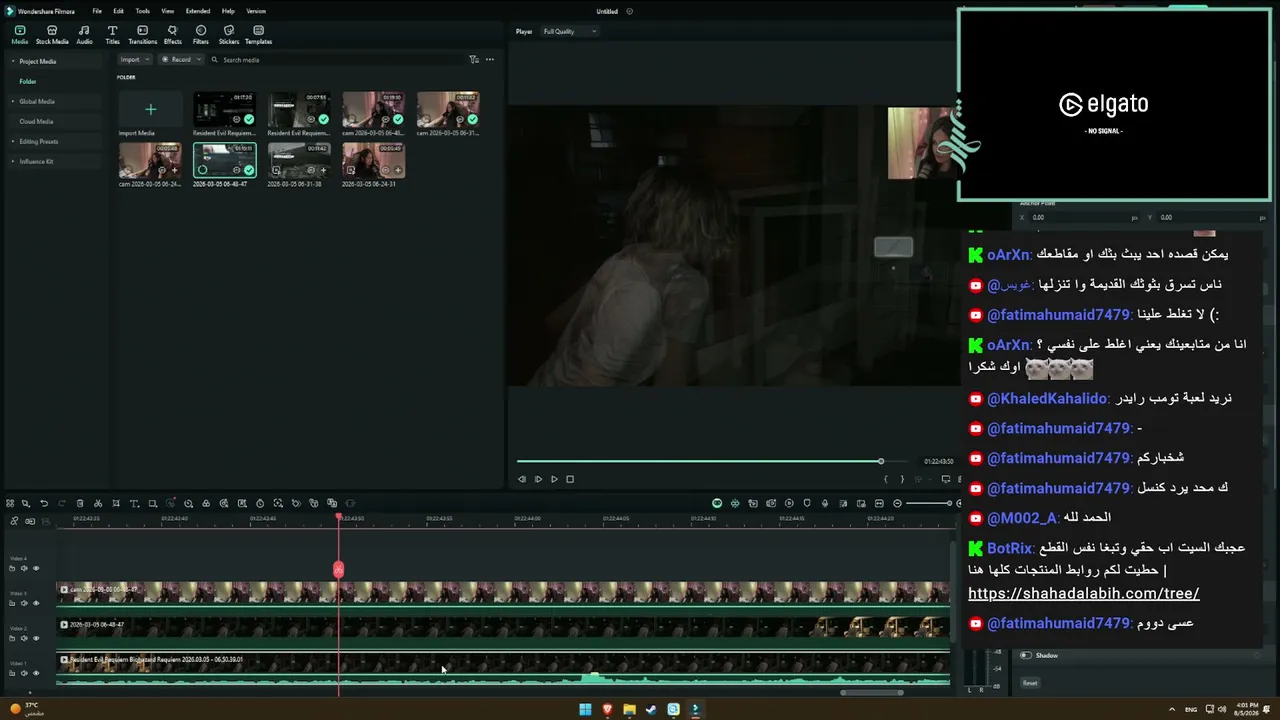Open the Stickers tab

pyautogui.click(x=229, y=35)
